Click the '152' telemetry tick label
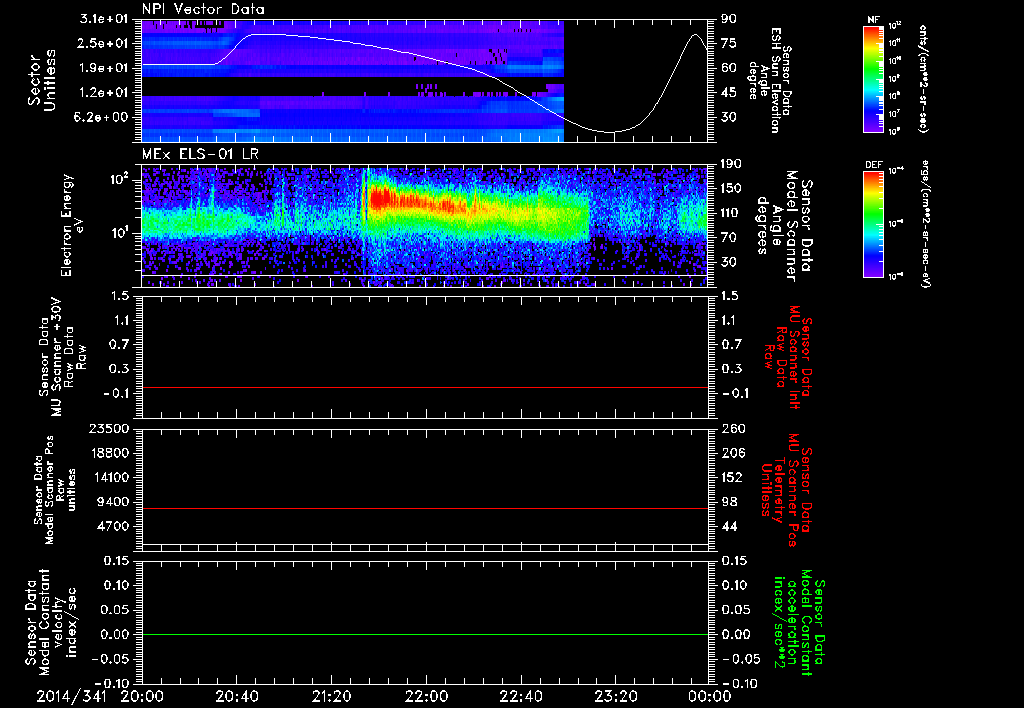The height and width of the screenshot is (708, 1024). point(732,477)
